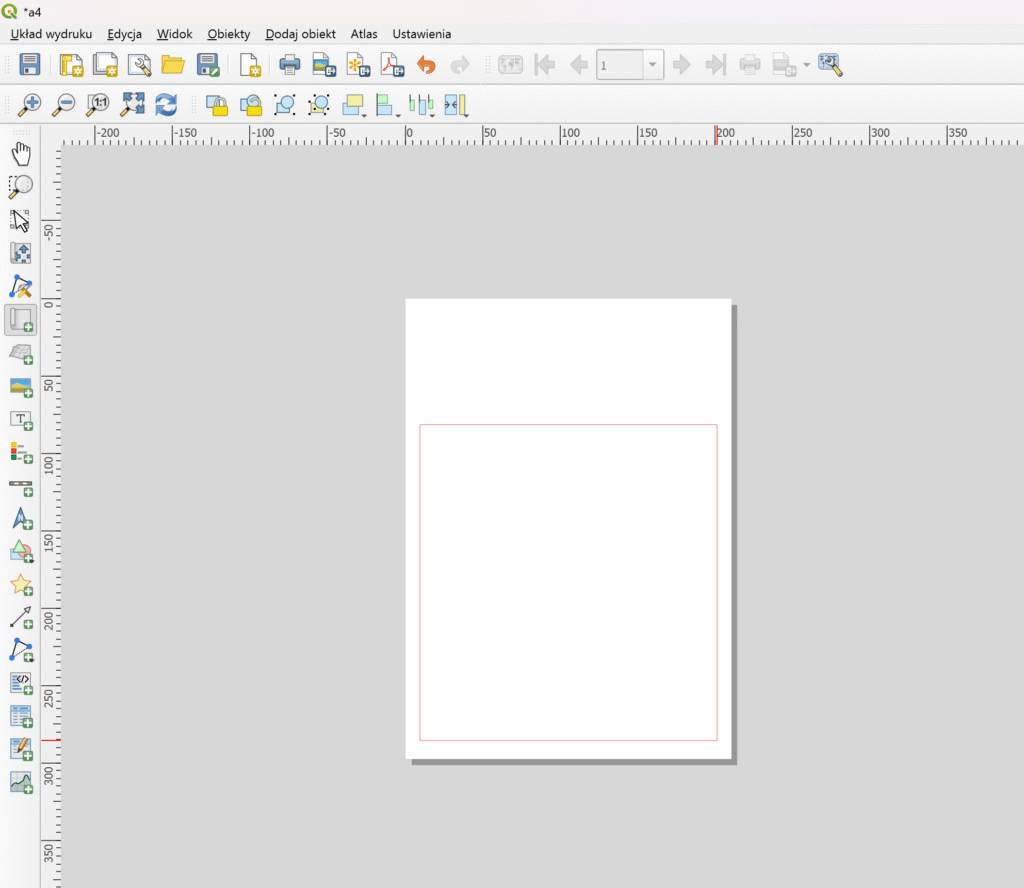This screenshot has width=1024, height=888.
Task: Click the Undo arrow button
Action: [426, 66]
